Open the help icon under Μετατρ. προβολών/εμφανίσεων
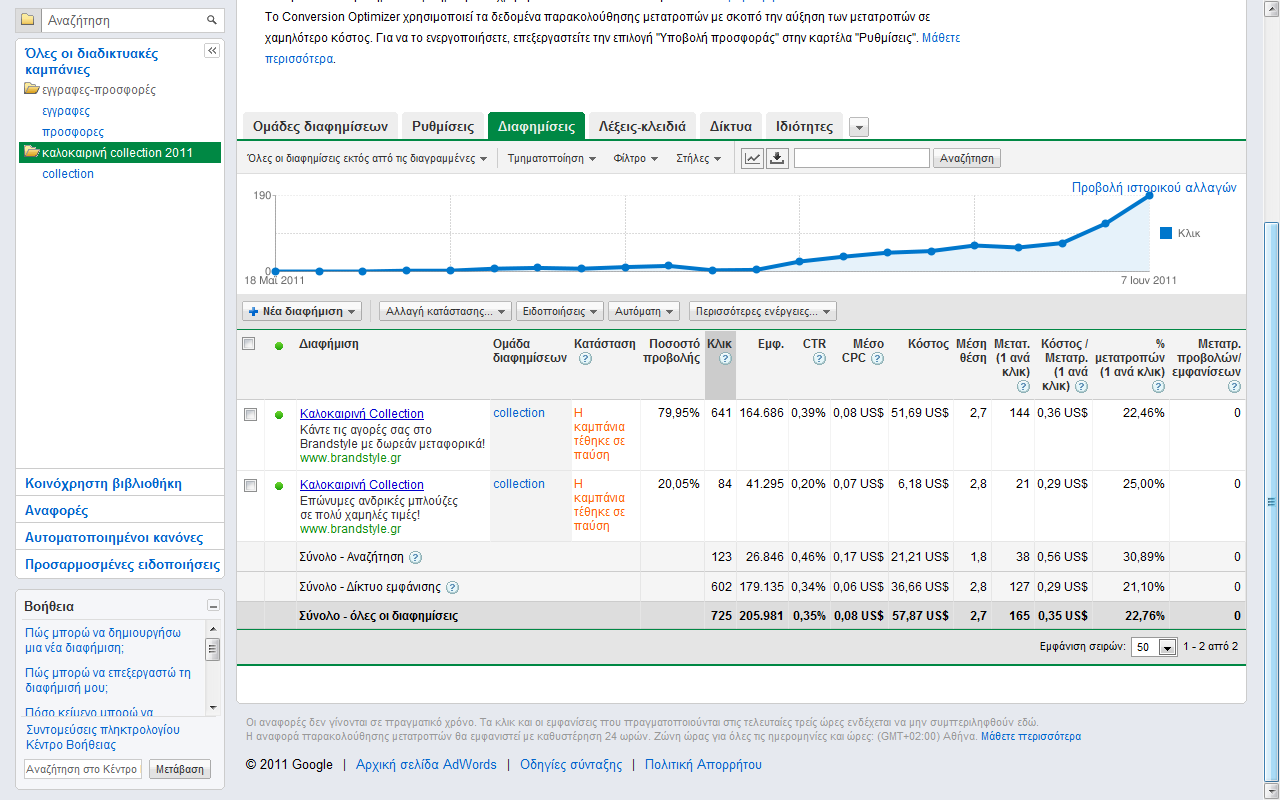This screenshot has height=800, width=1280. point(1234,387)
